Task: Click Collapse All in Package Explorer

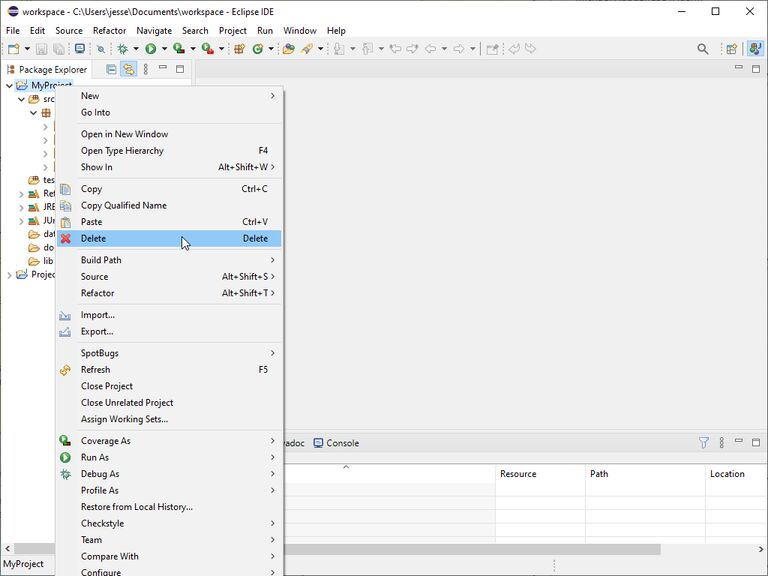Action: (x=111, y=70)
